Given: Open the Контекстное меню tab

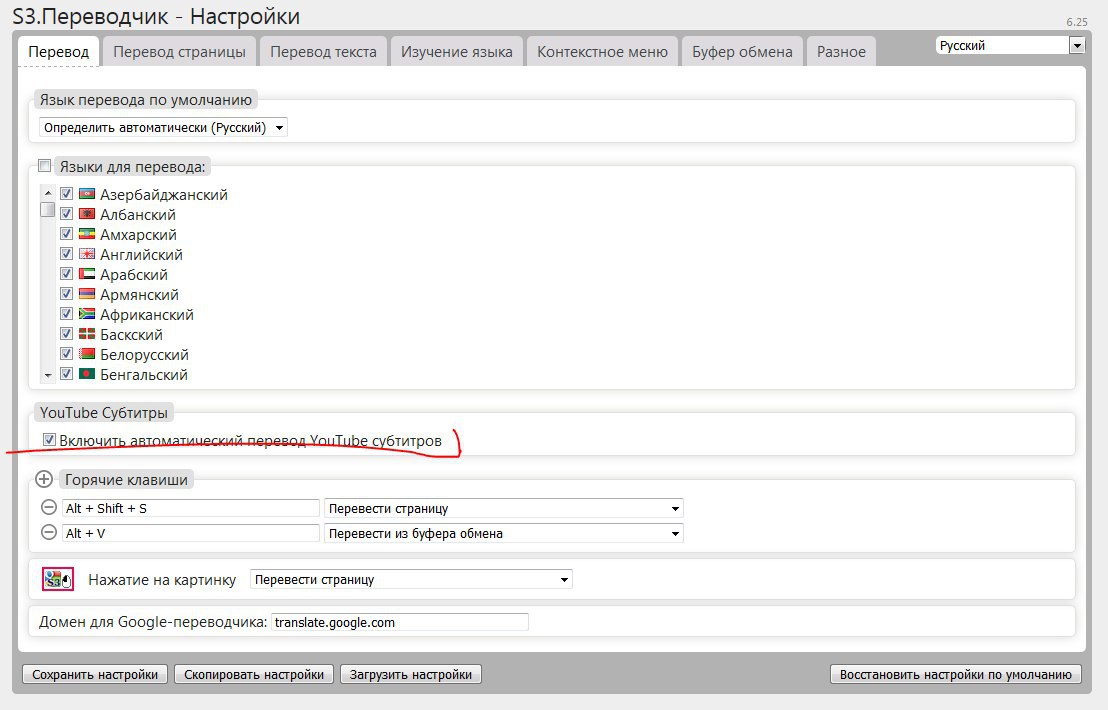Looking at the screenshot, I should point(602,52).
